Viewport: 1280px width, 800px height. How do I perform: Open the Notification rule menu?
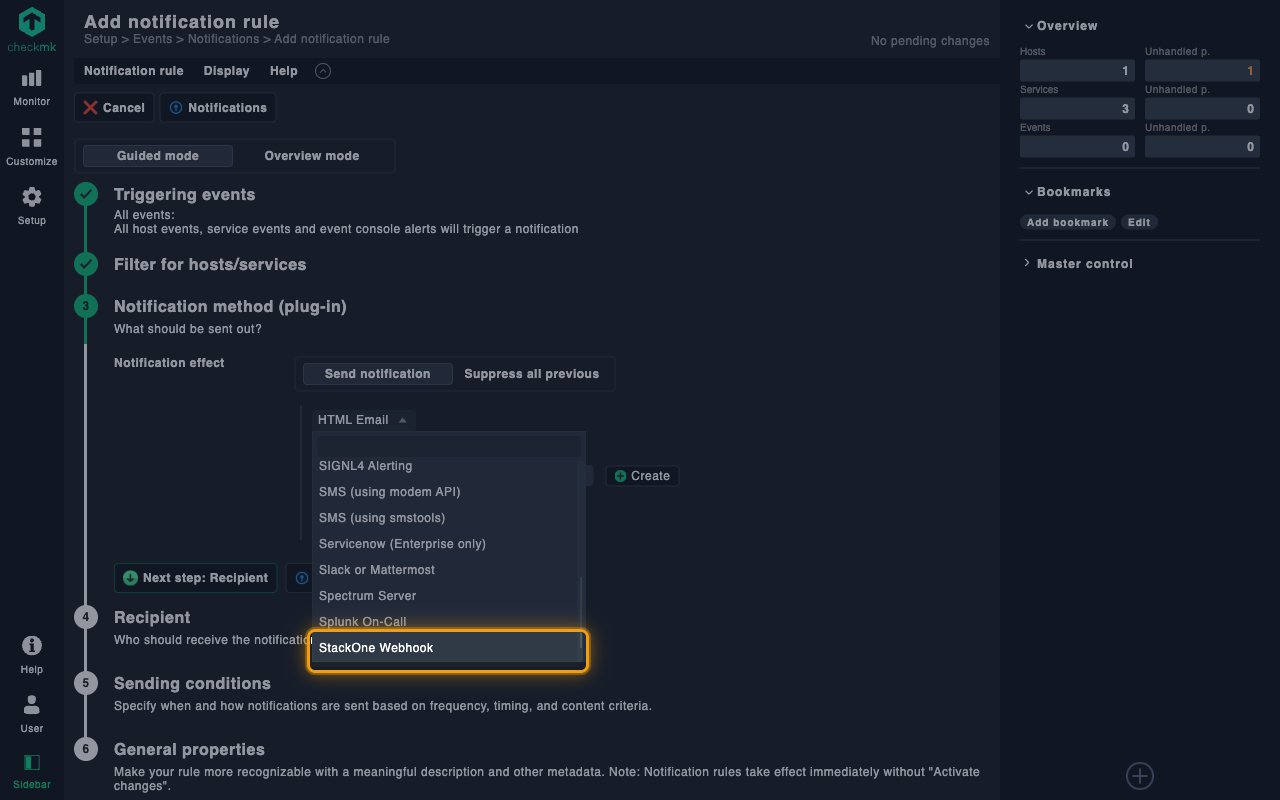point(134,71)
